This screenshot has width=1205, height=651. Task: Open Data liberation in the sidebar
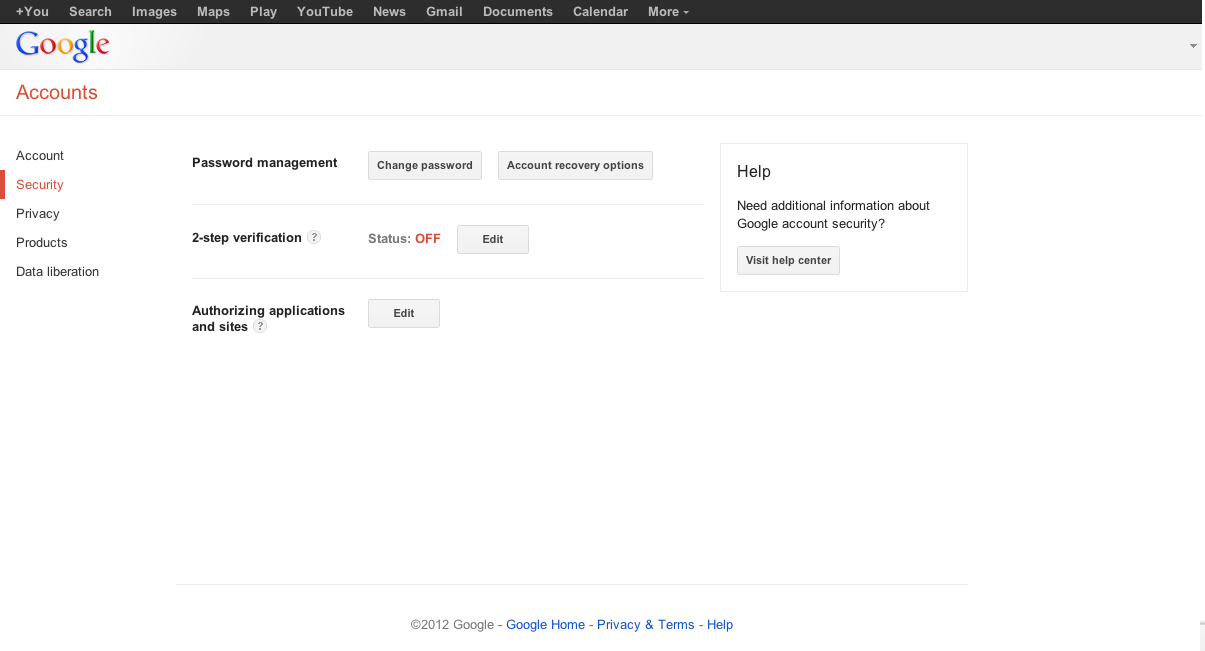[x=58, y=272]
